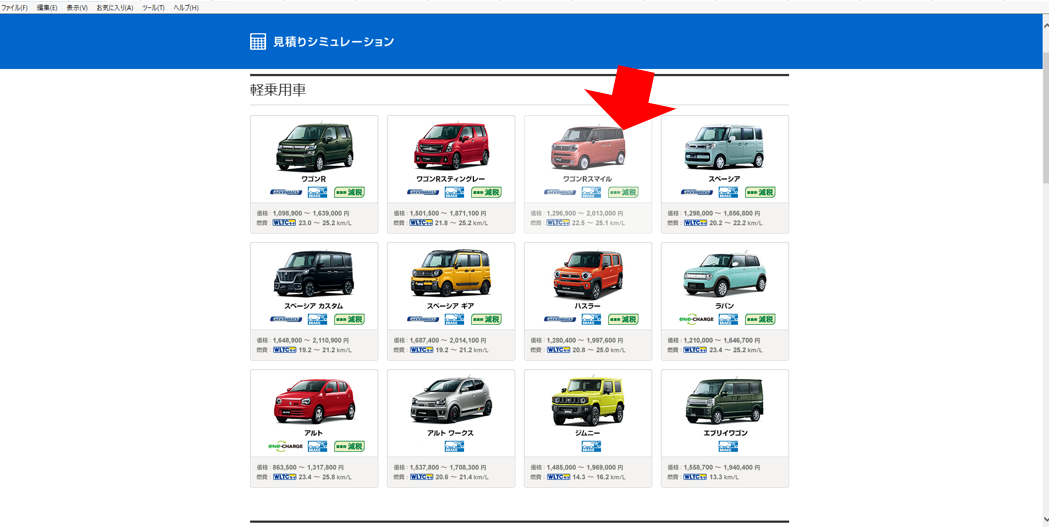Click the fuel value 23.4 ～ 25.8 km/L
Image resolution: width=1049 pixels, height=527 pixels.
(x=325, y=477)
